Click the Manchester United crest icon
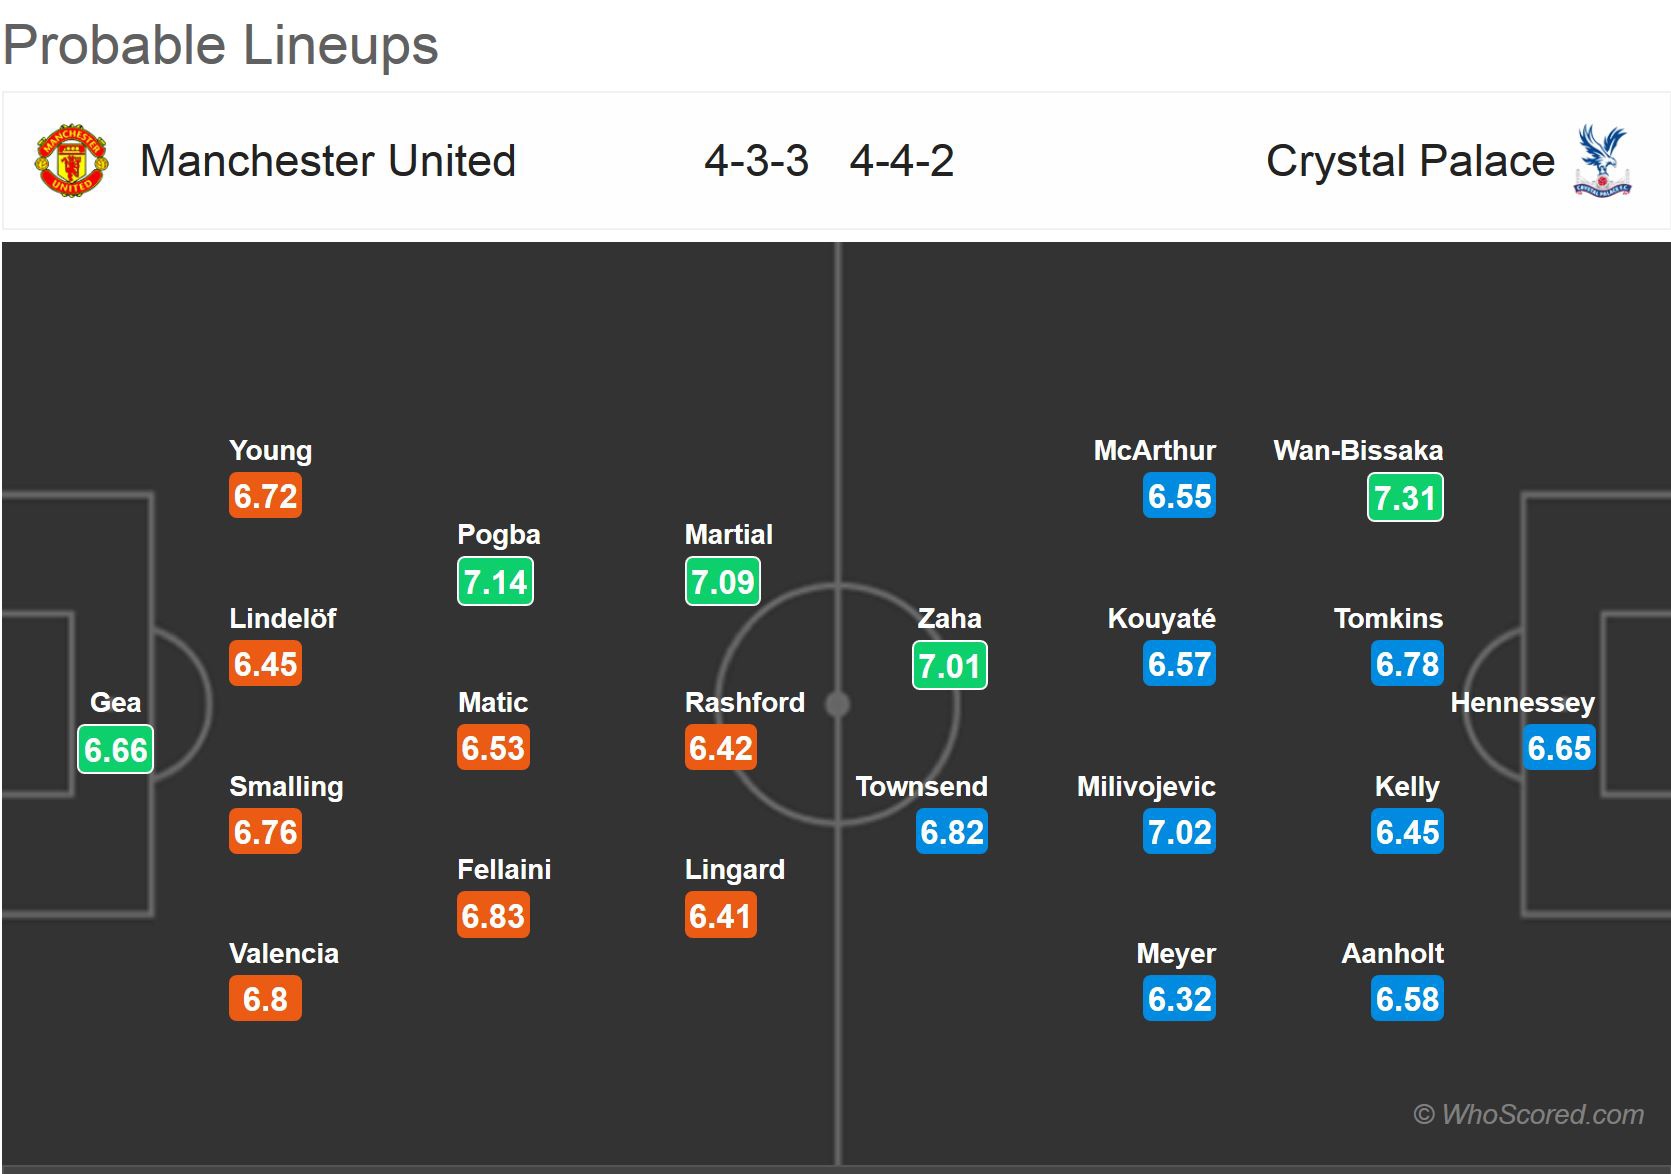Viewport: 1671px width, 1174px height. [70, 160]
